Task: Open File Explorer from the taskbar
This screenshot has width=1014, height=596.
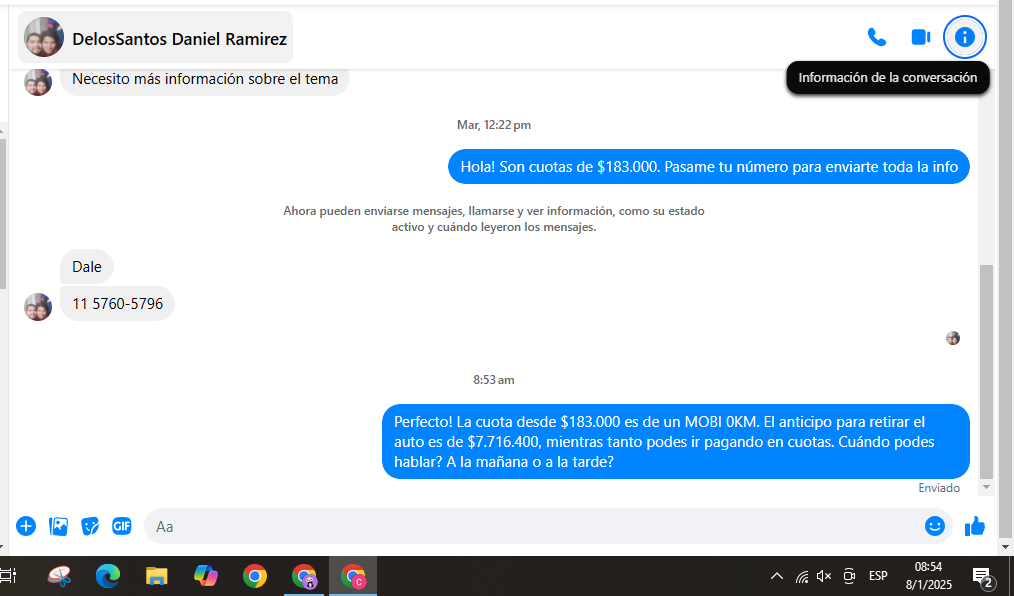Action: pyautogui.click(x=156, y=576)
